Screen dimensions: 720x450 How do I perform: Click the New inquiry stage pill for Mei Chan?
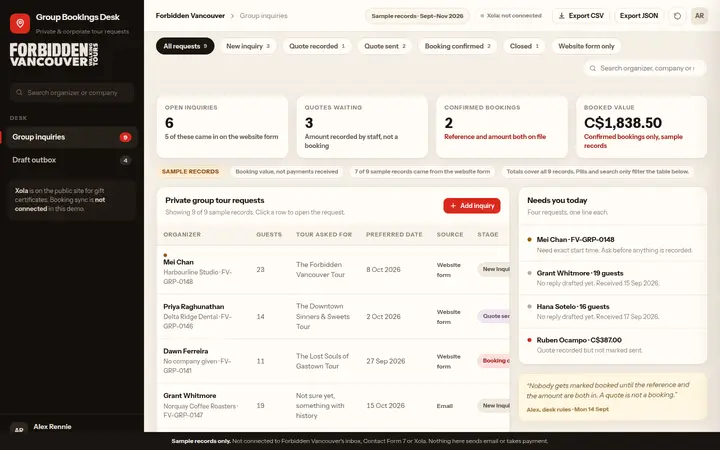pos(494,270)
